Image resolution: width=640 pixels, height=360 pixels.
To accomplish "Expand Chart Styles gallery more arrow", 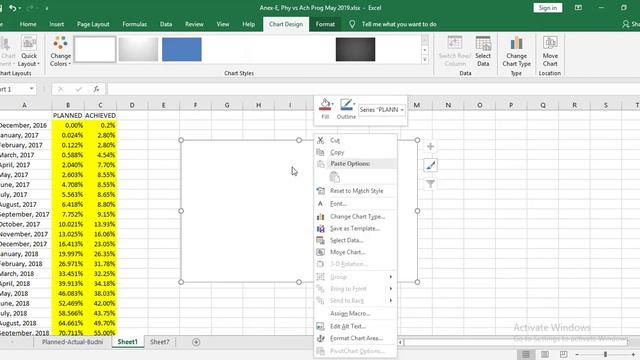I will coord(425,60).
